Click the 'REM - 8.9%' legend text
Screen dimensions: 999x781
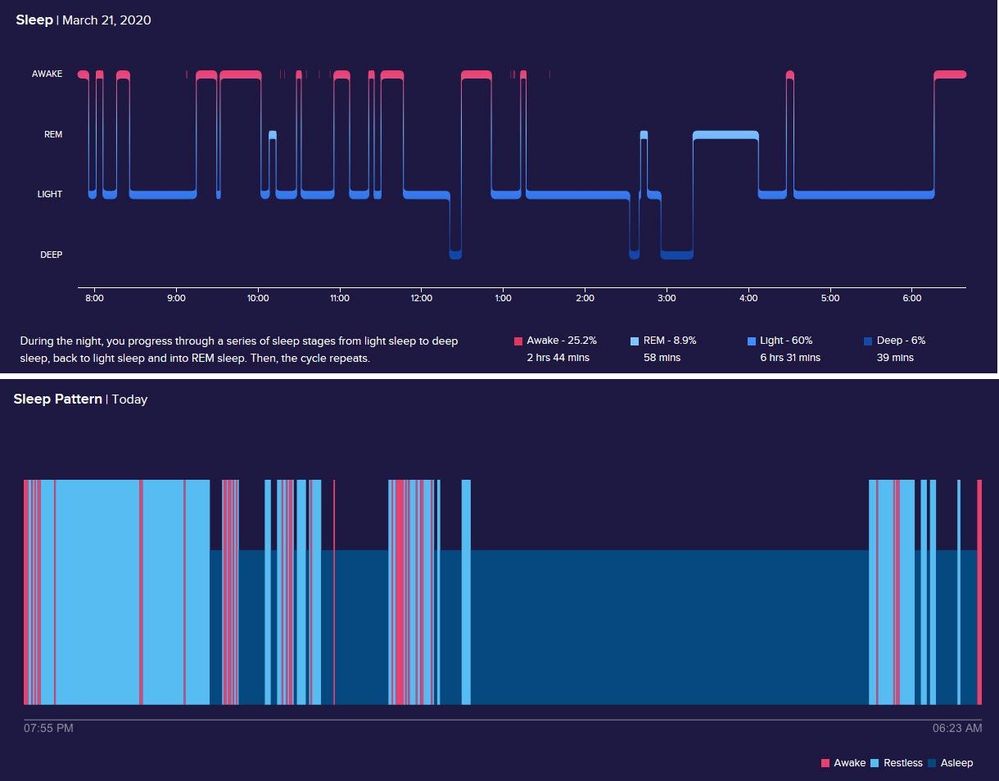(670, 341)
